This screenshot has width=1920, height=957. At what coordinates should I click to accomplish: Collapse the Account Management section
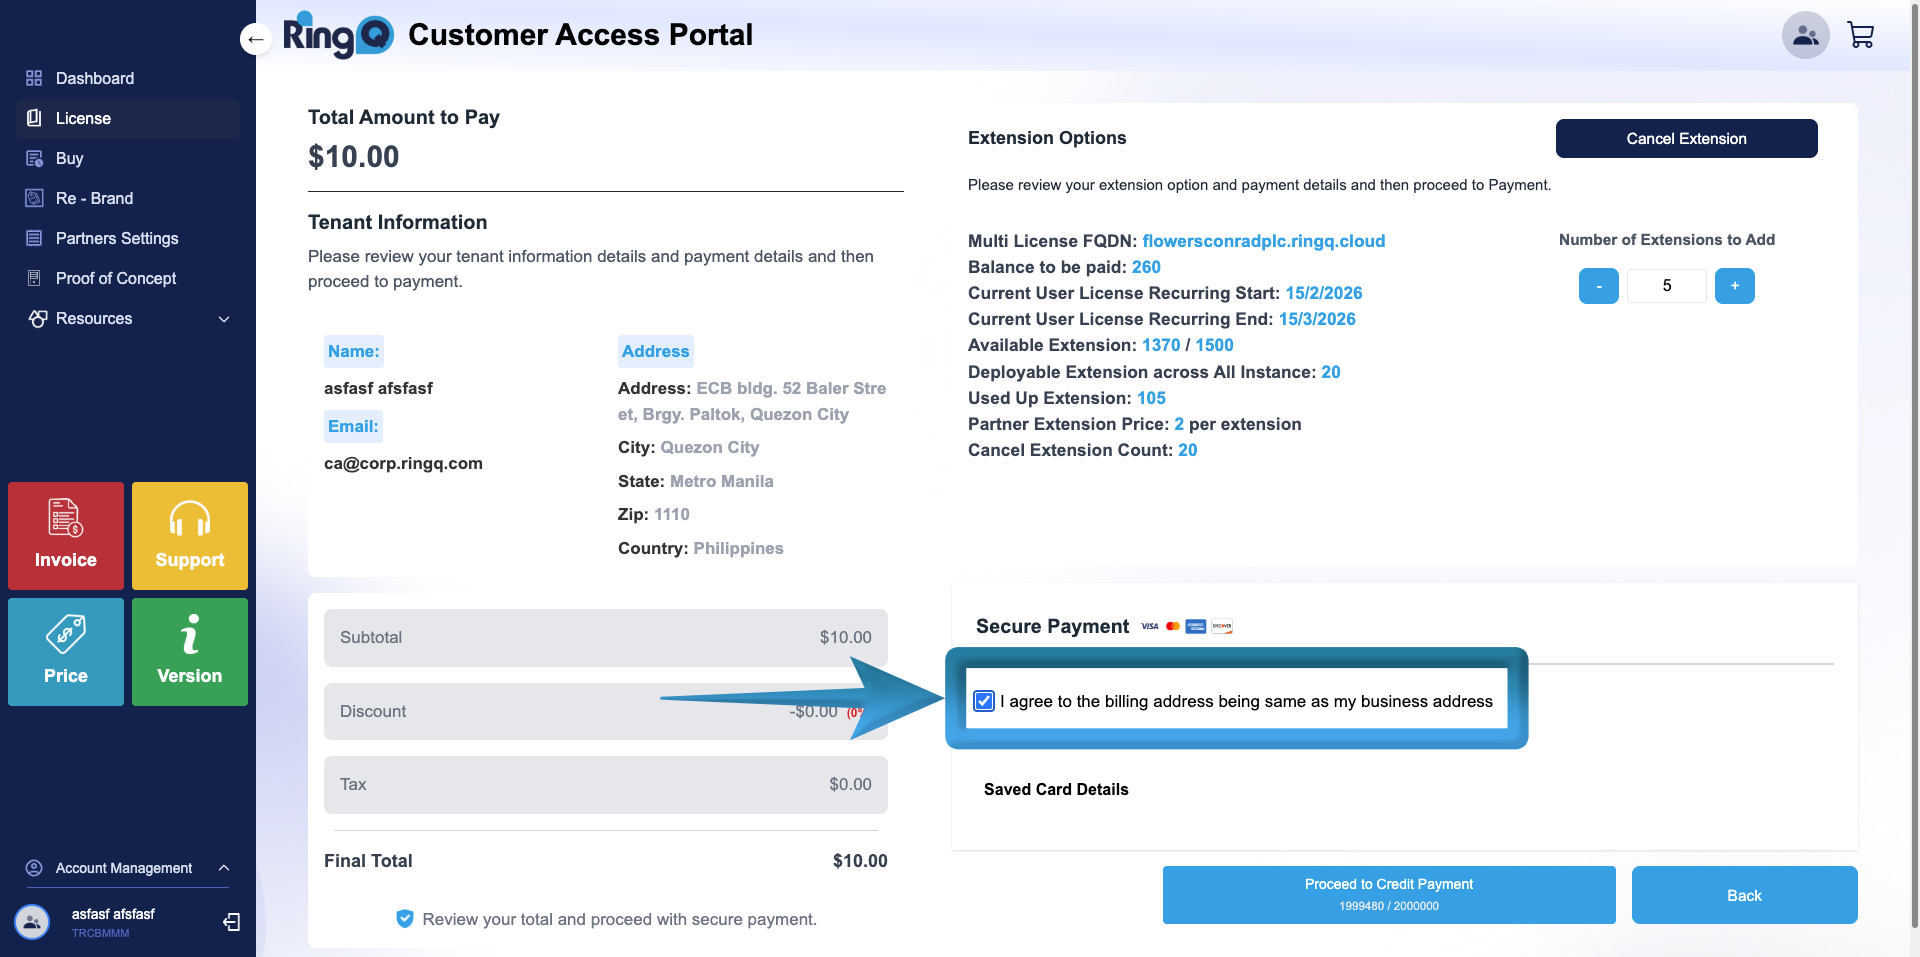[224, 868]
